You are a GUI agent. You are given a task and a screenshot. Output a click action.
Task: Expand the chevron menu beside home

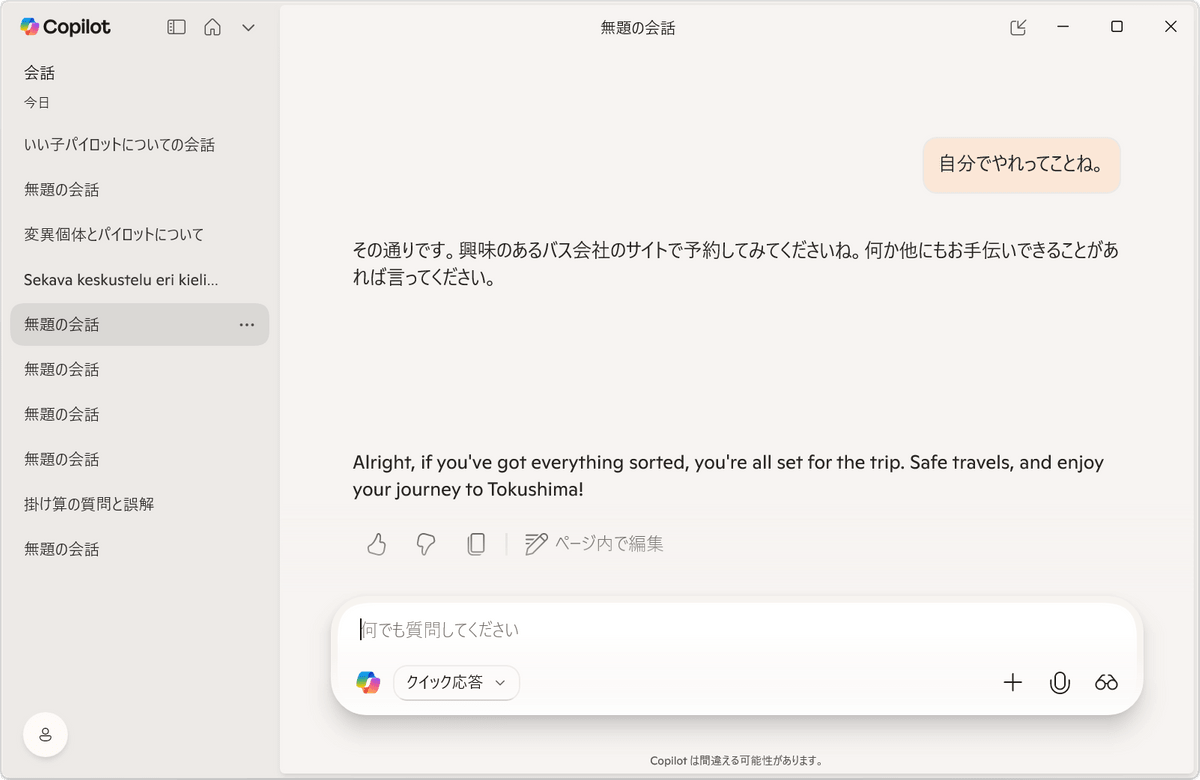(x=249, y=28)
